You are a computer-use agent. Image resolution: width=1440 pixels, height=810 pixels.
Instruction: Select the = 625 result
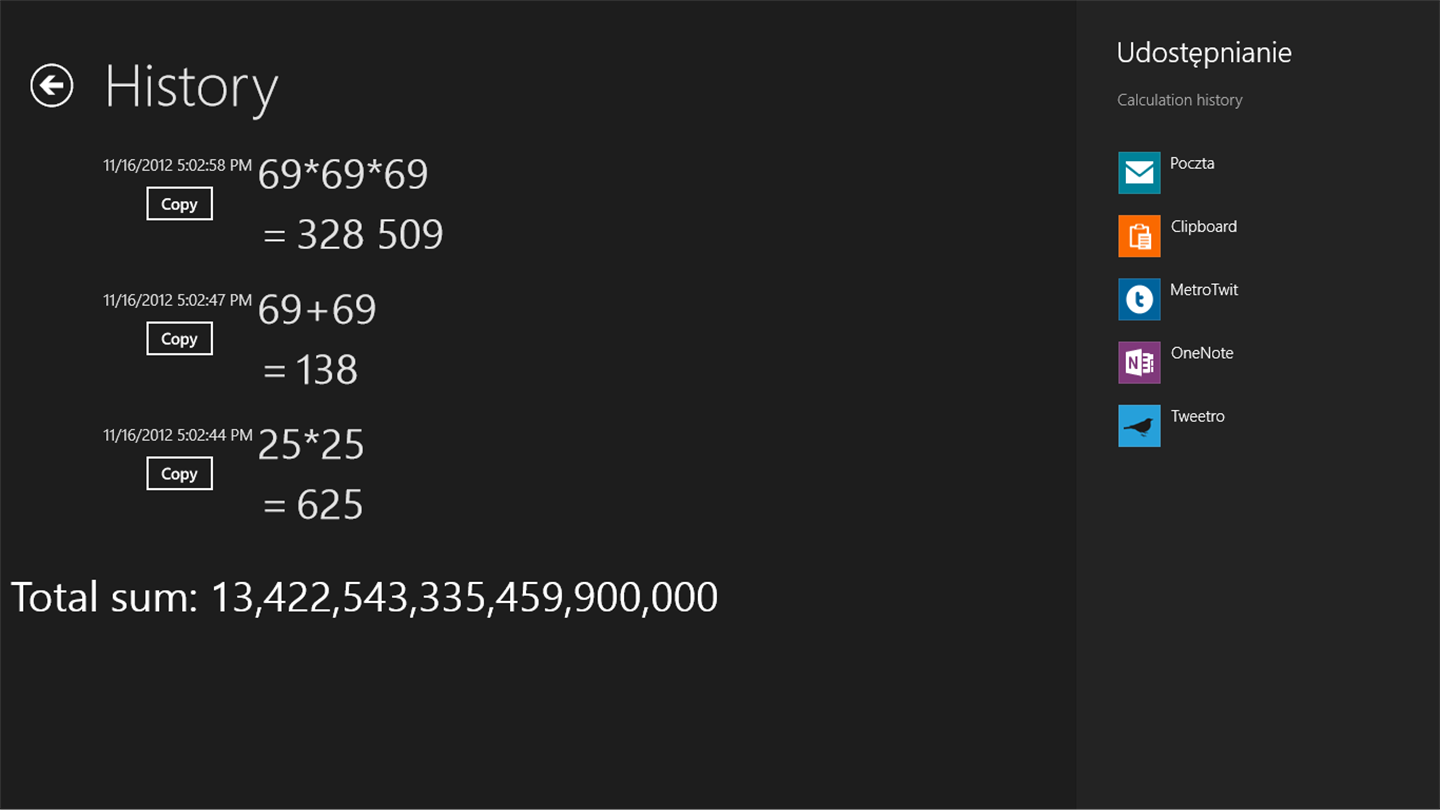(313, 506)
